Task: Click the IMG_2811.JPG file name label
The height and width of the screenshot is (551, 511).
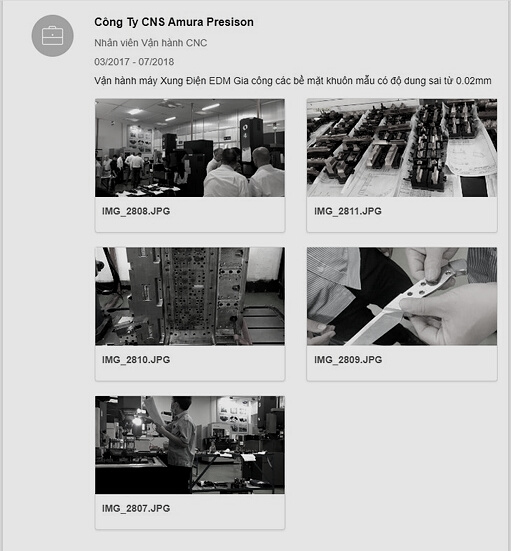Action: (348, 211)
